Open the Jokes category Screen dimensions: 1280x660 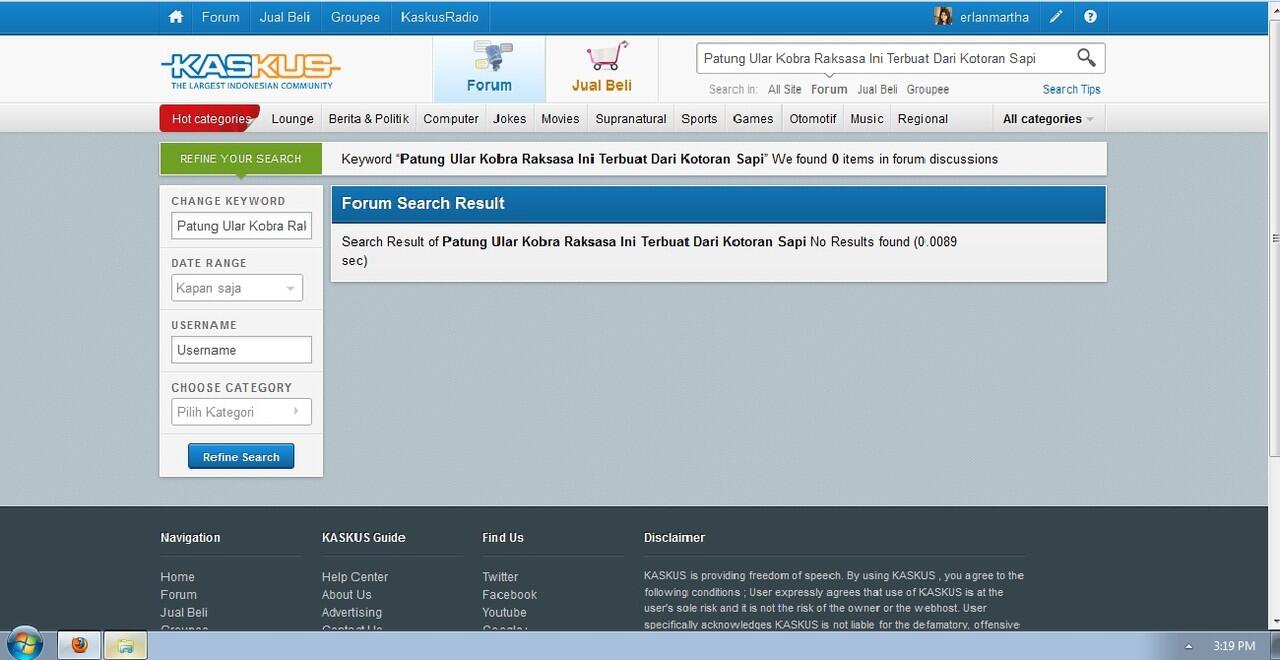click(509, 118)
